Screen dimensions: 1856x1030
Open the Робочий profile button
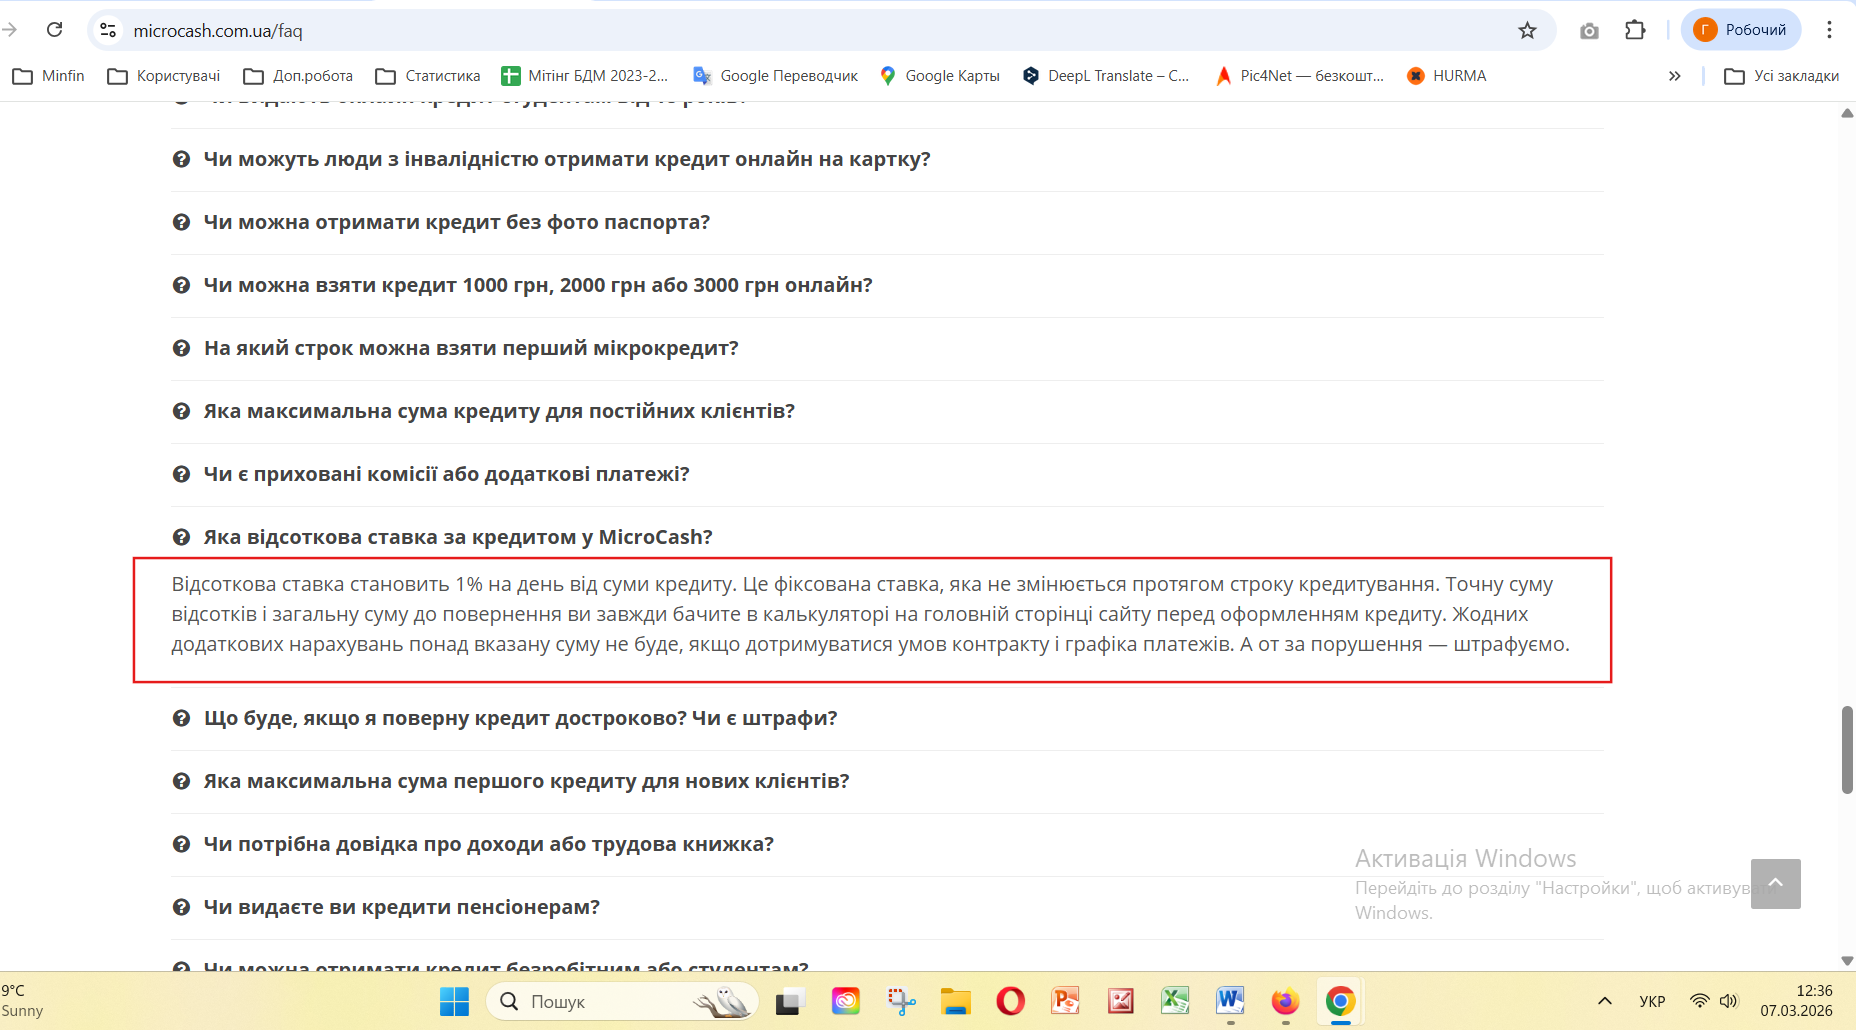click(x=1741, y=30)
